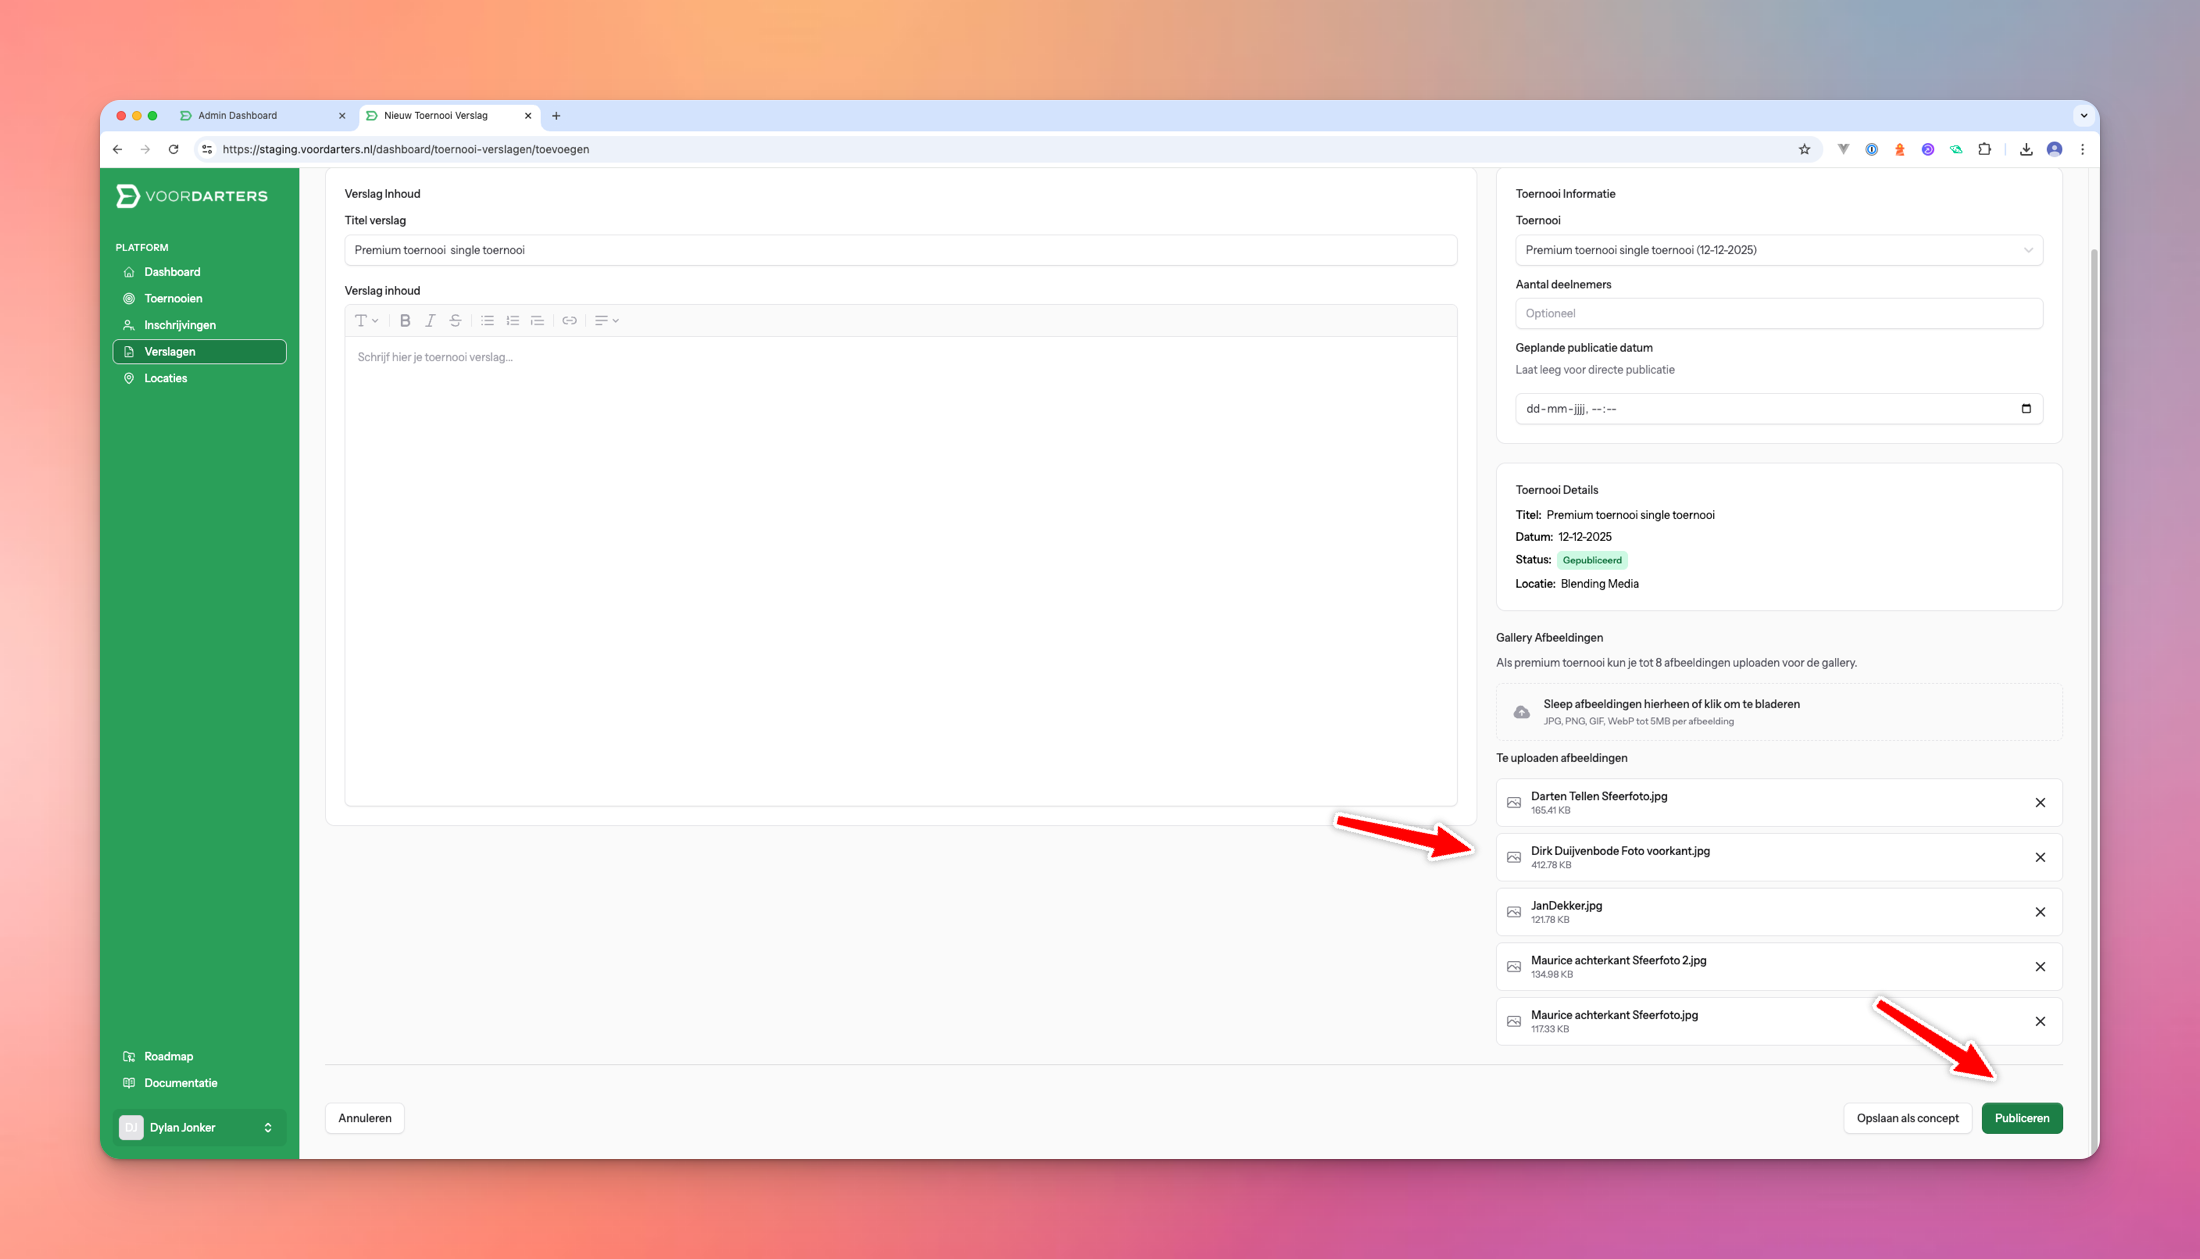Toggle bold formatting in the editor

pyautogui.click(x=405, y=321)
